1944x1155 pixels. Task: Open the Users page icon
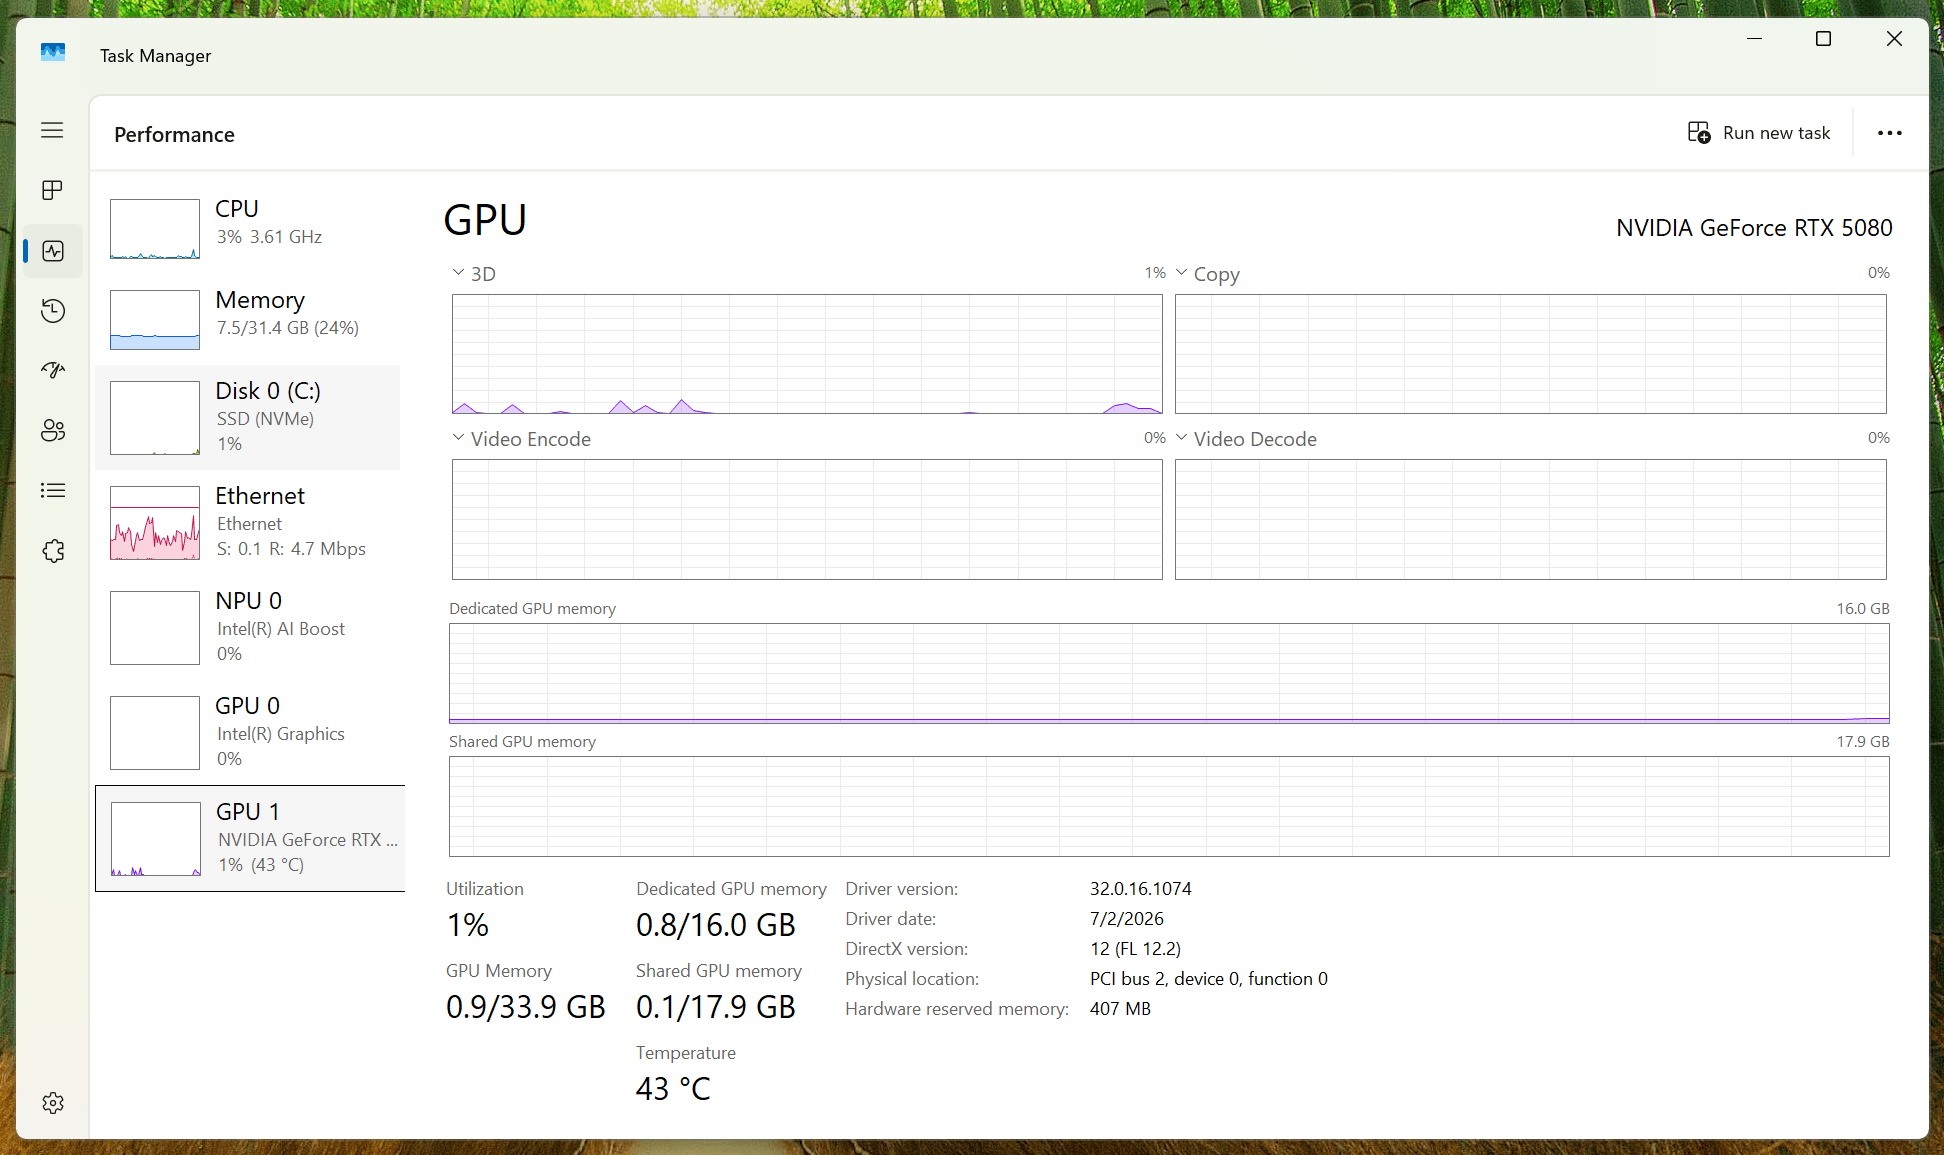53,430
